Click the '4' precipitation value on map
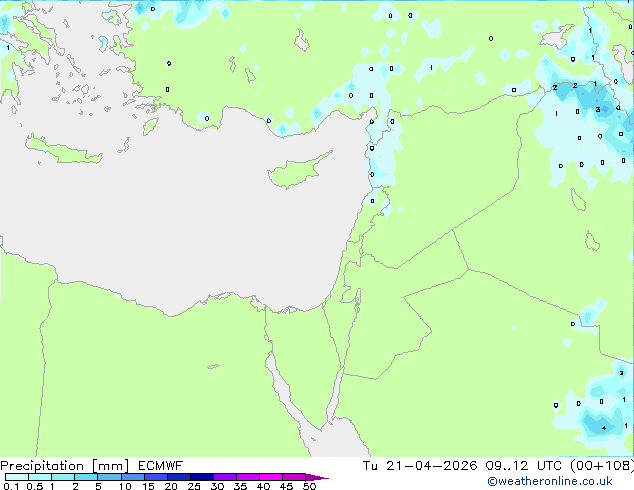This screenshot has width=634, height=490. pos(604,428)
